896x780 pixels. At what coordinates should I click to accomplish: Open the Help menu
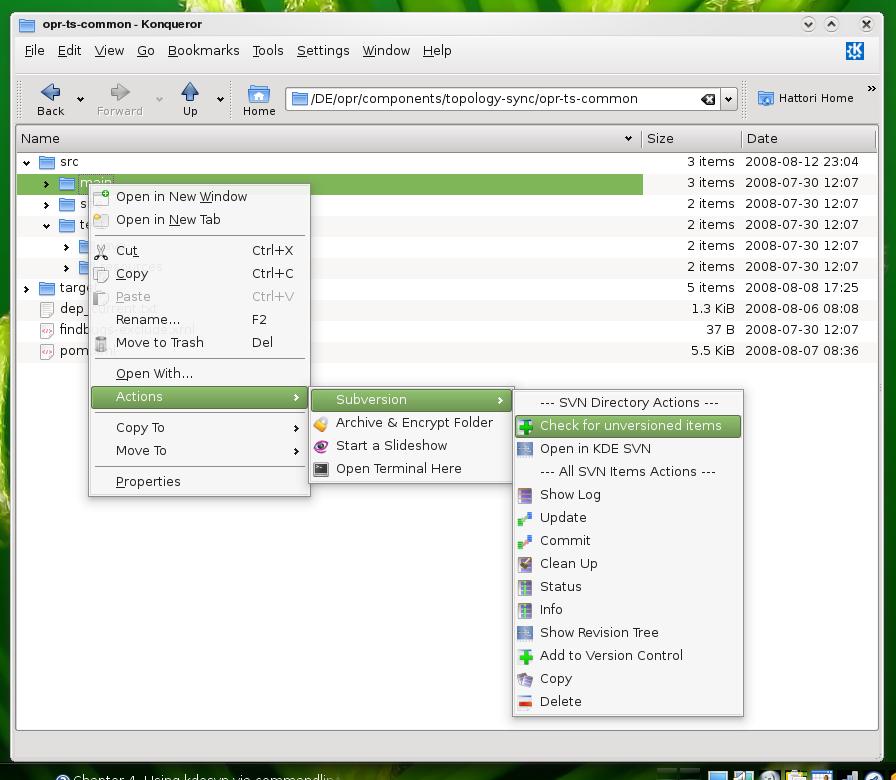[x=437, y=51]
